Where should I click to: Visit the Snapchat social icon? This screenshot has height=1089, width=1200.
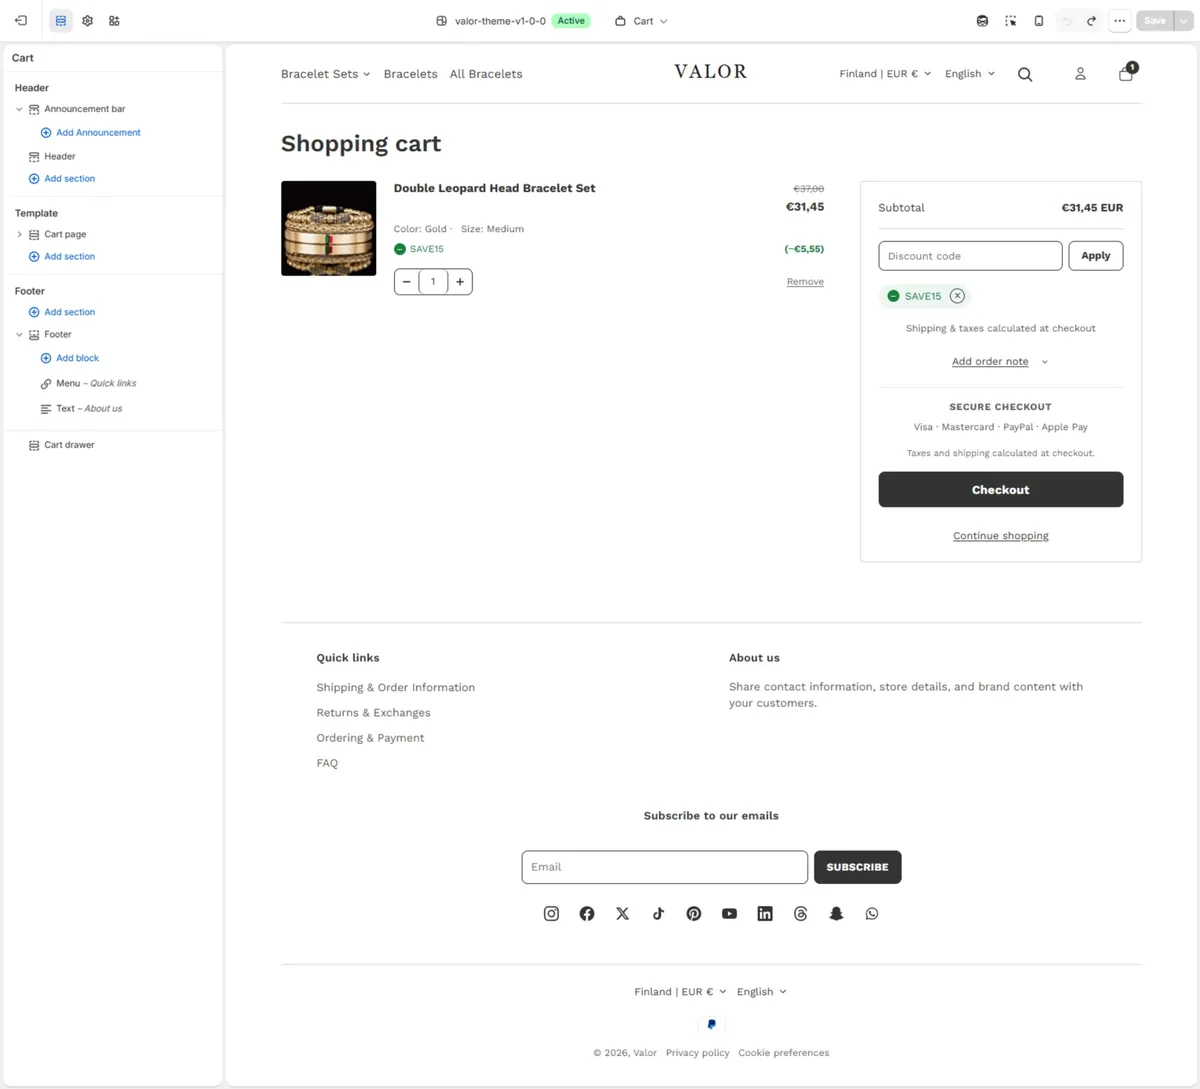click(x=836, y=914)
